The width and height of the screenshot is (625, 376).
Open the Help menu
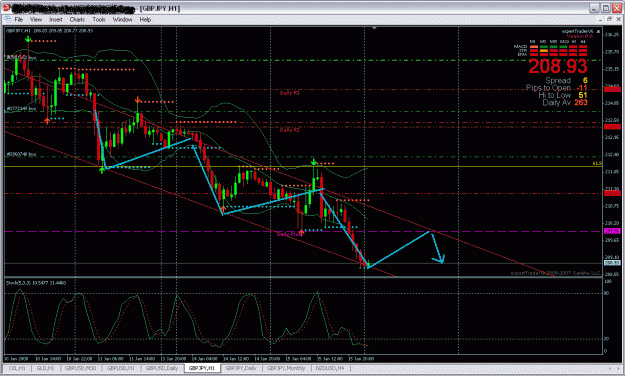point(145,20)
